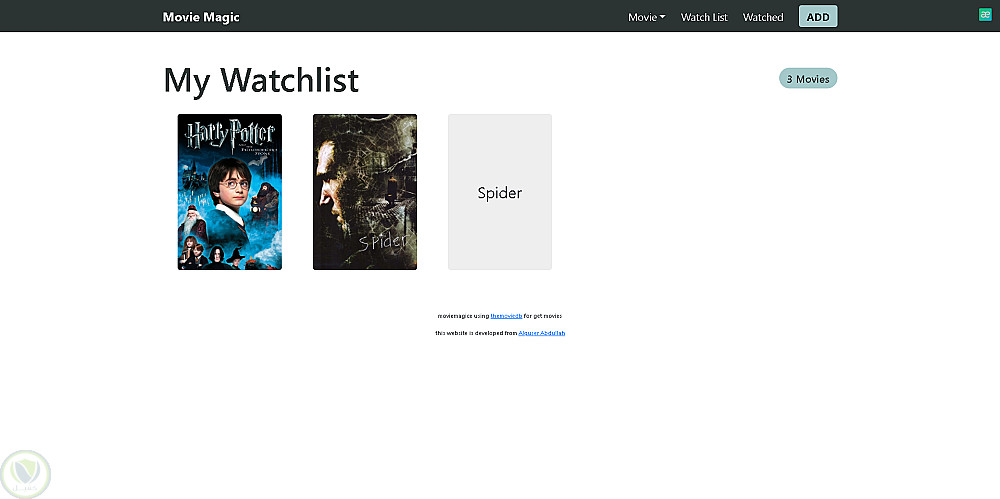The image size is (1000, 499).
Task: Click the 3 Movies count badge
Action: tap(808, 78)
